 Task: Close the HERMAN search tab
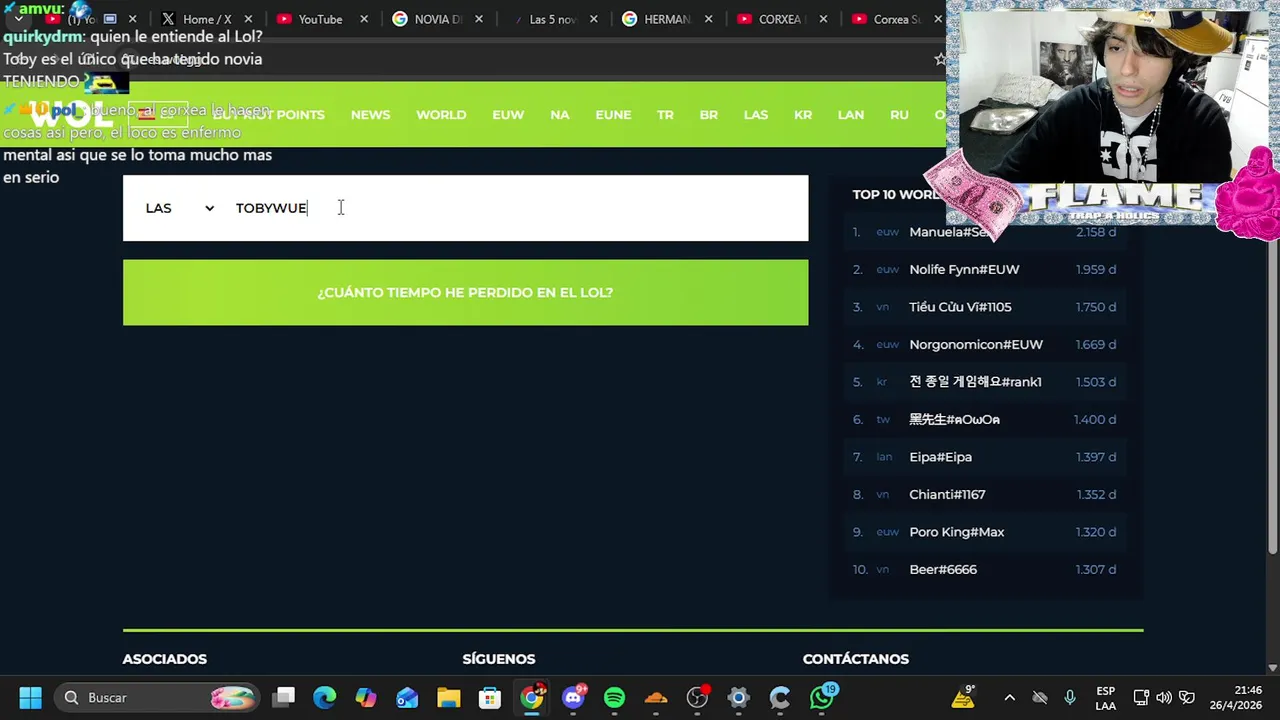(710, 19)
